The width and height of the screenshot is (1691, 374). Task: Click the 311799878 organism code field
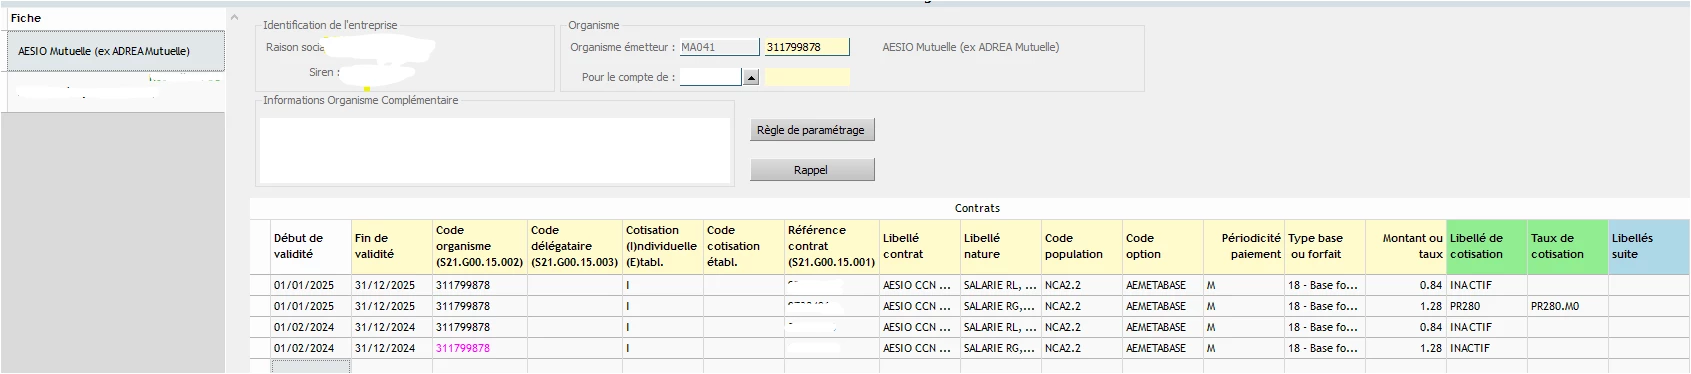tap(807, 47)
